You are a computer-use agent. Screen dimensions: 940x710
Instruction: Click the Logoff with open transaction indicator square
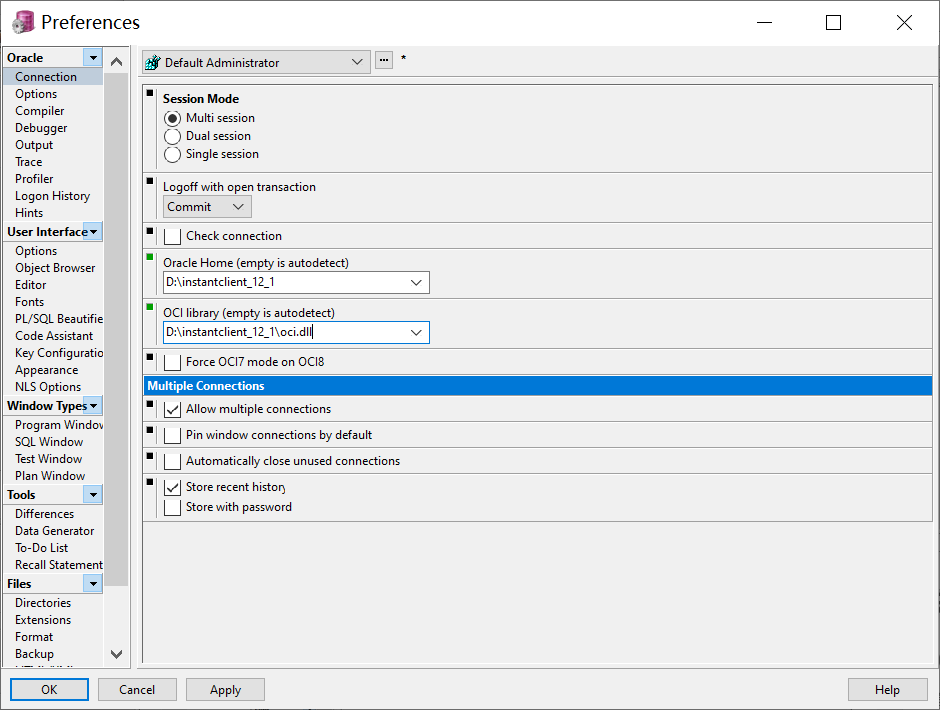coord(150,181)
